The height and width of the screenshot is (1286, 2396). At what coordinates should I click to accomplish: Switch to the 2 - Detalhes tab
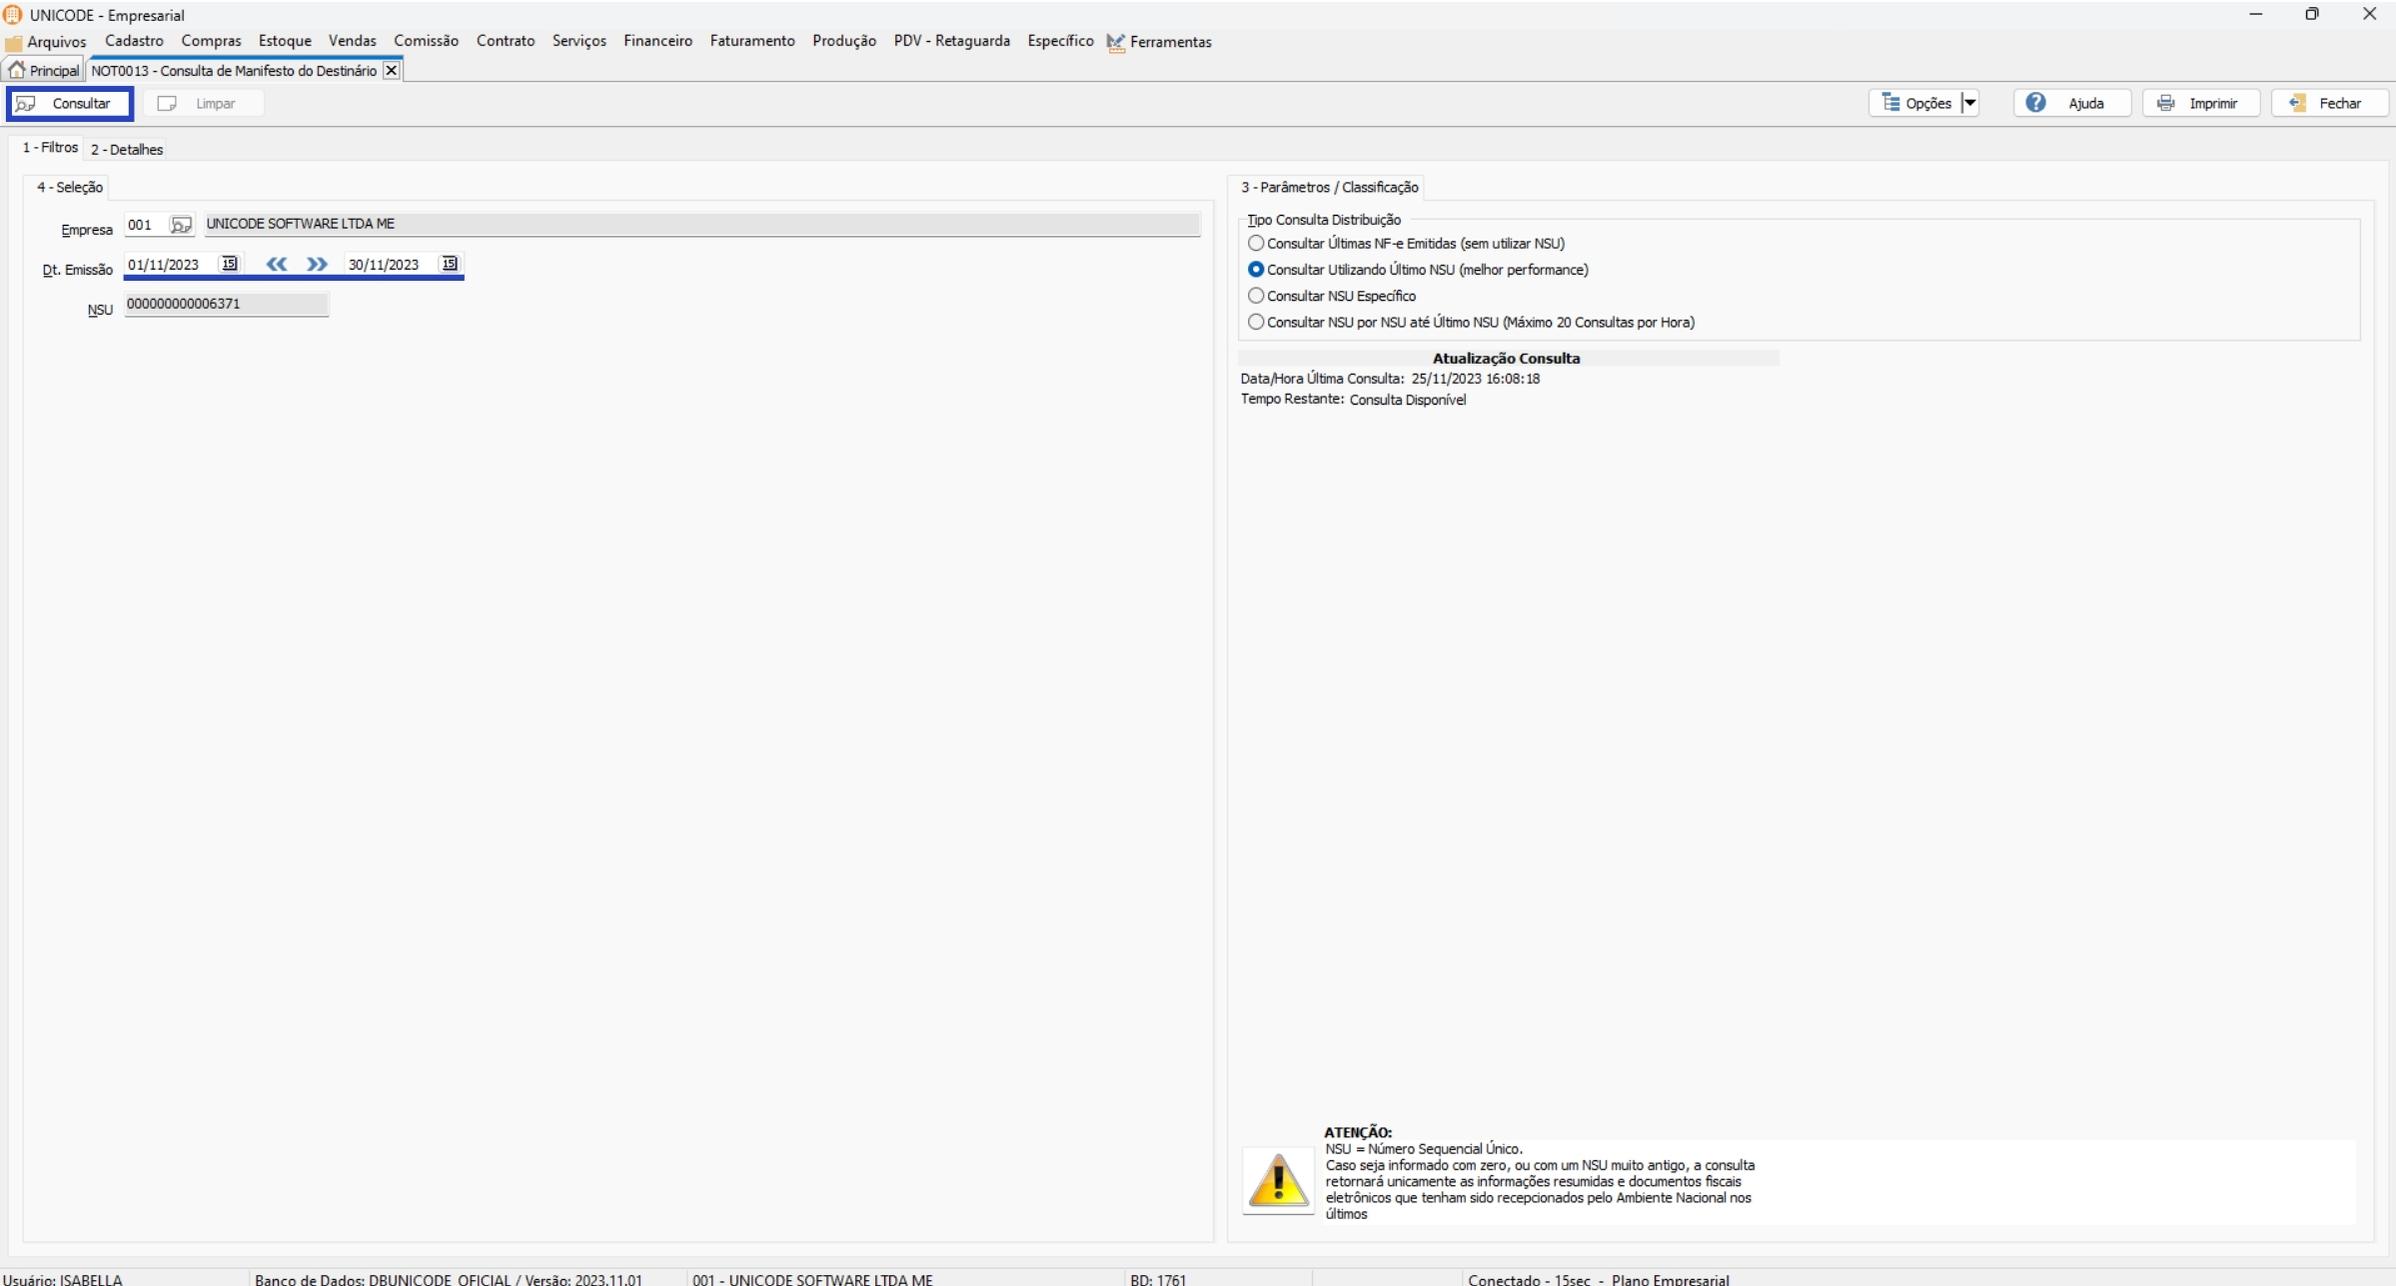[x=127, y=149]
